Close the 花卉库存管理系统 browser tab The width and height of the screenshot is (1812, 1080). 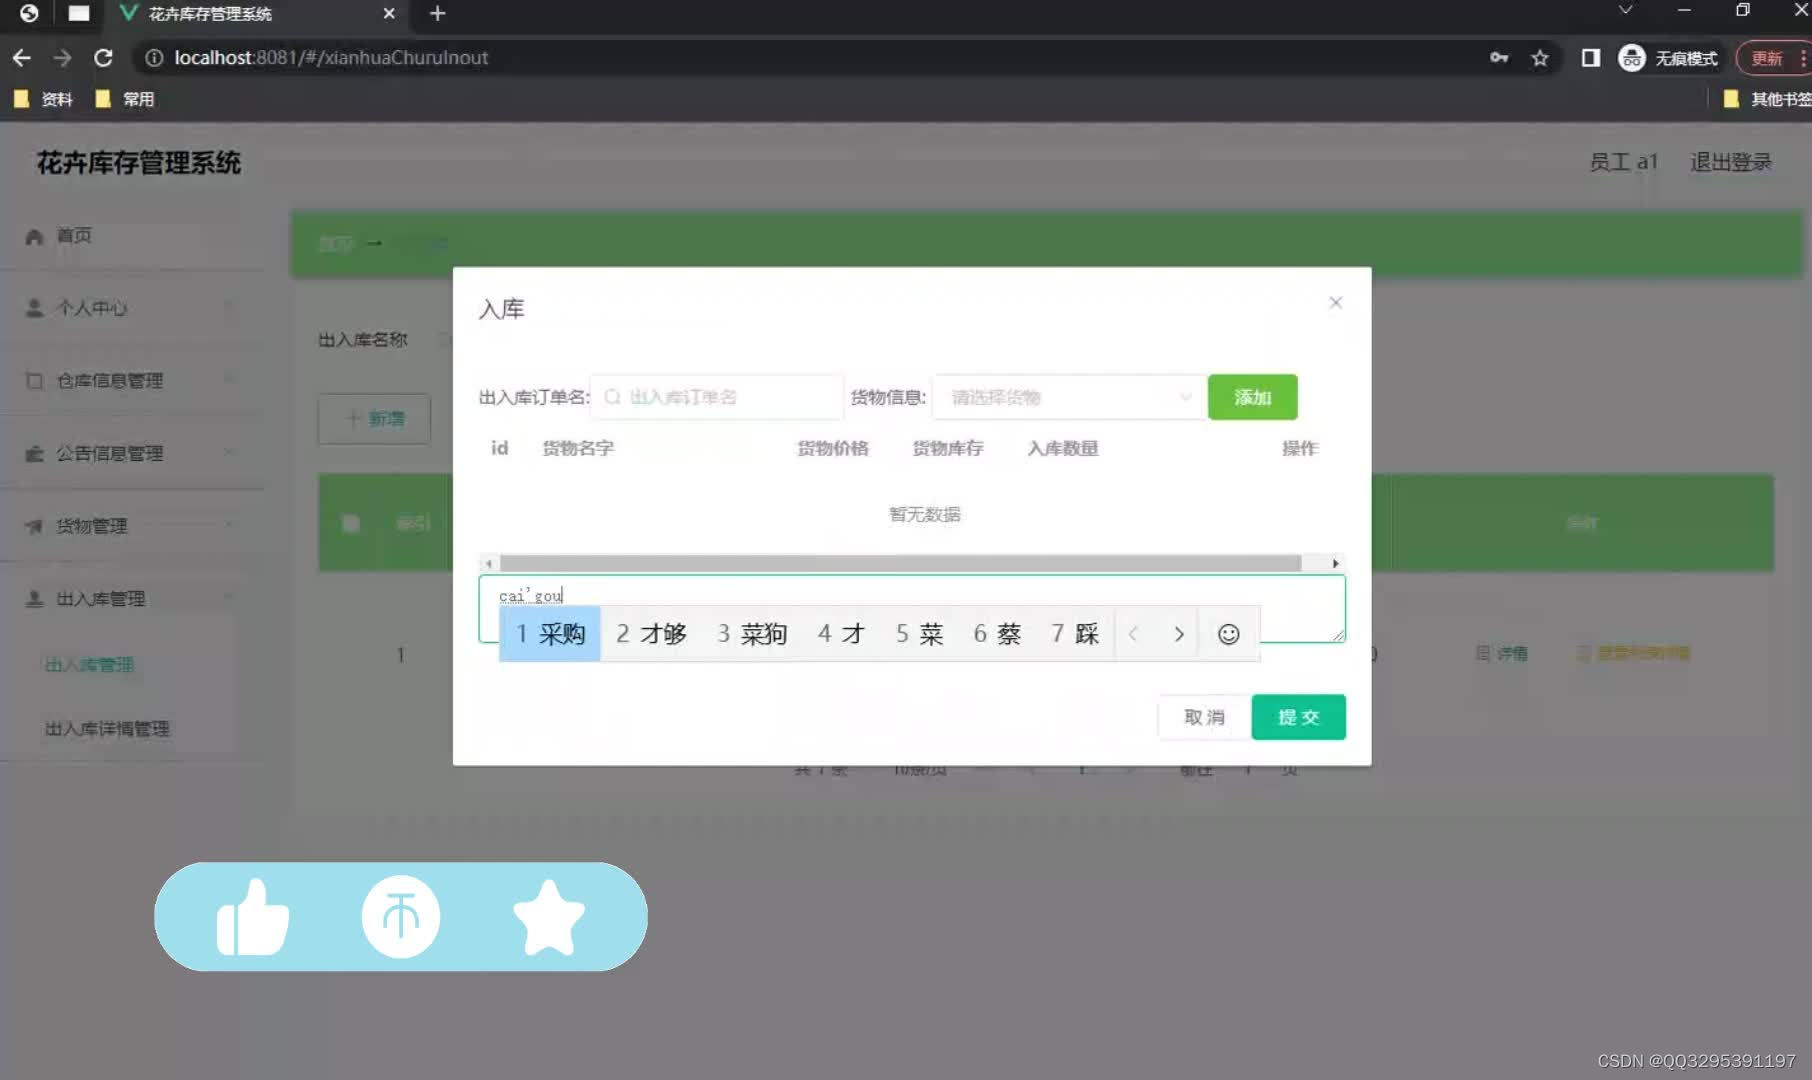(x=389, y=14)
